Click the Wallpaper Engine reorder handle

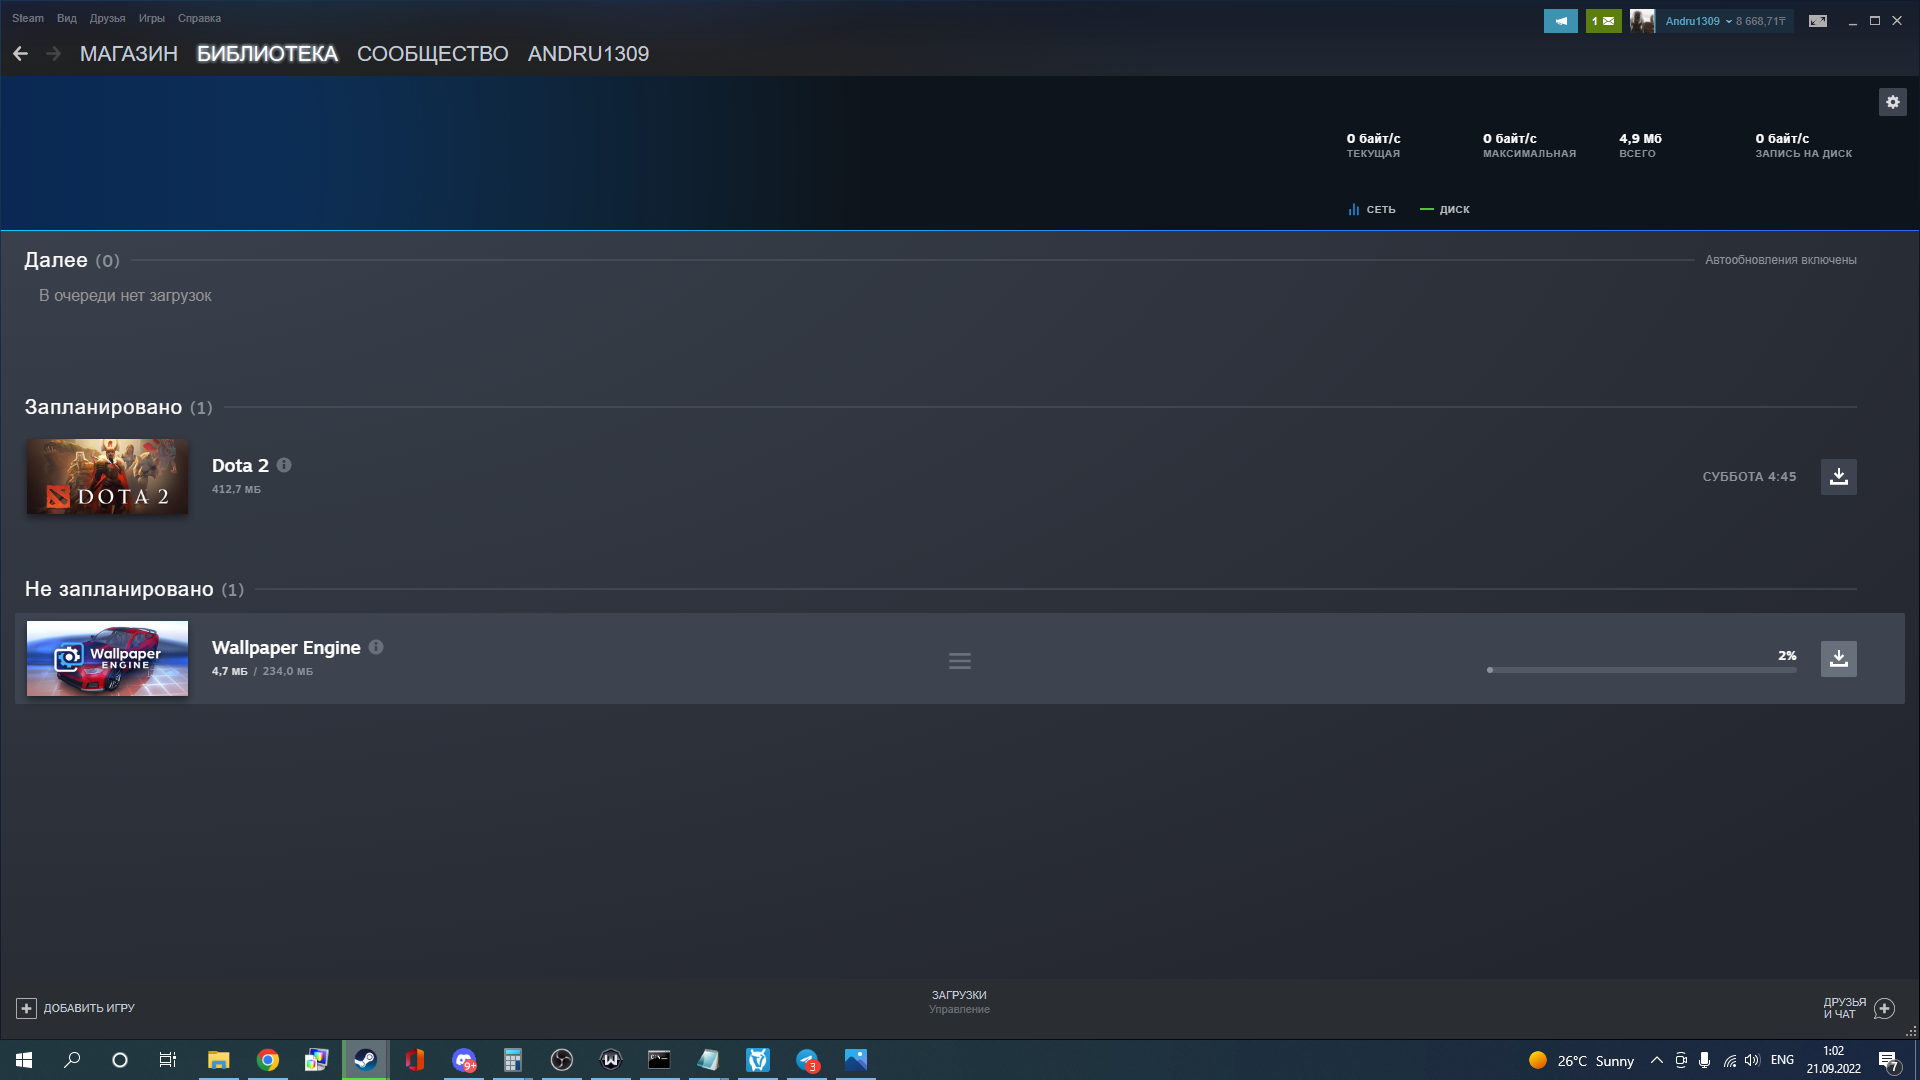click(960, 661)
